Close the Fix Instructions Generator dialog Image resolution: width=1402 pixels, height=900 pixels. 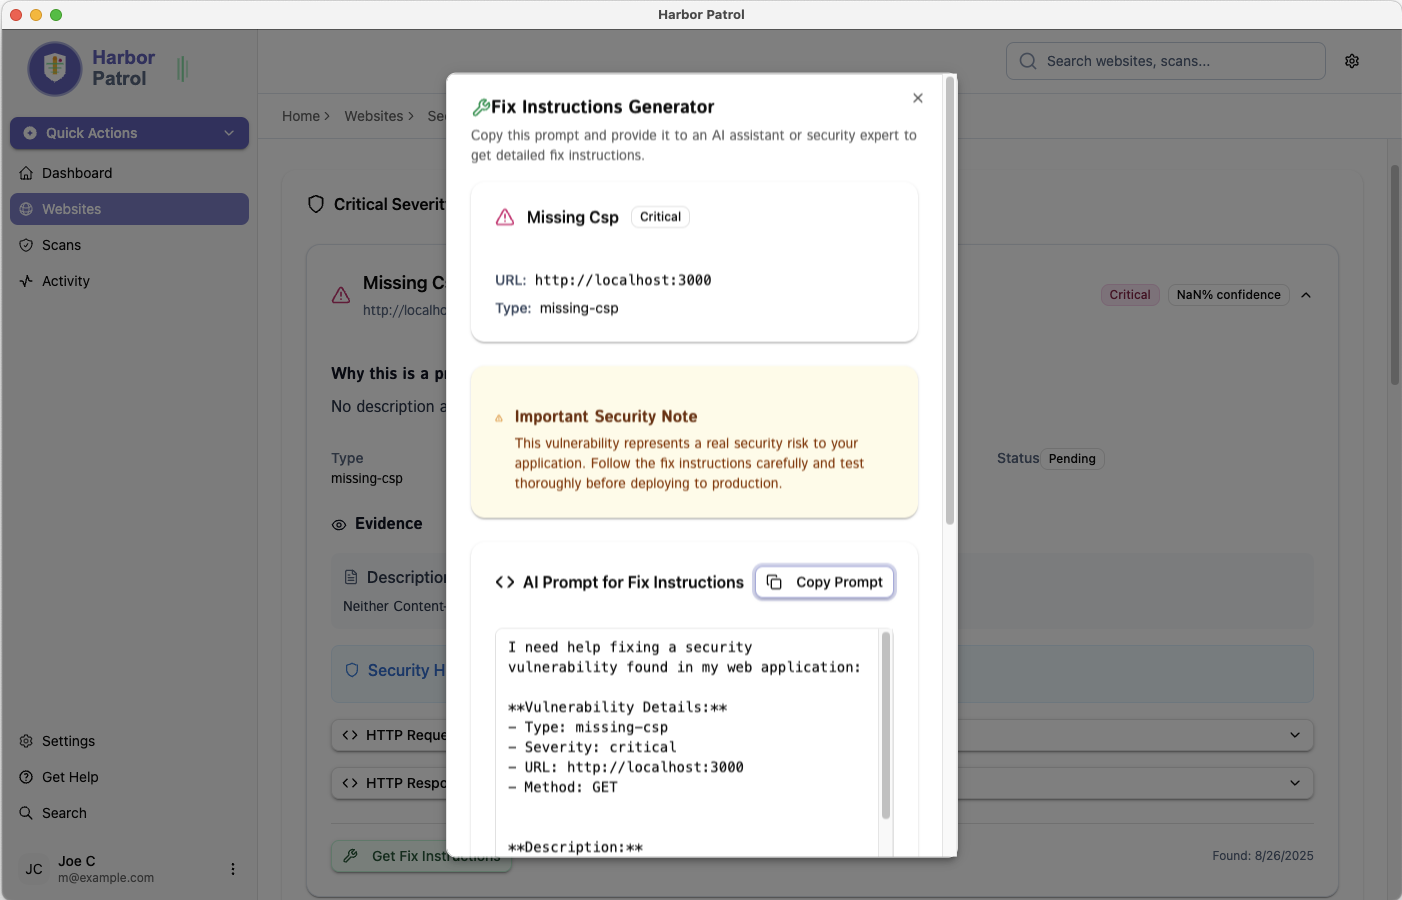(917, 98)
